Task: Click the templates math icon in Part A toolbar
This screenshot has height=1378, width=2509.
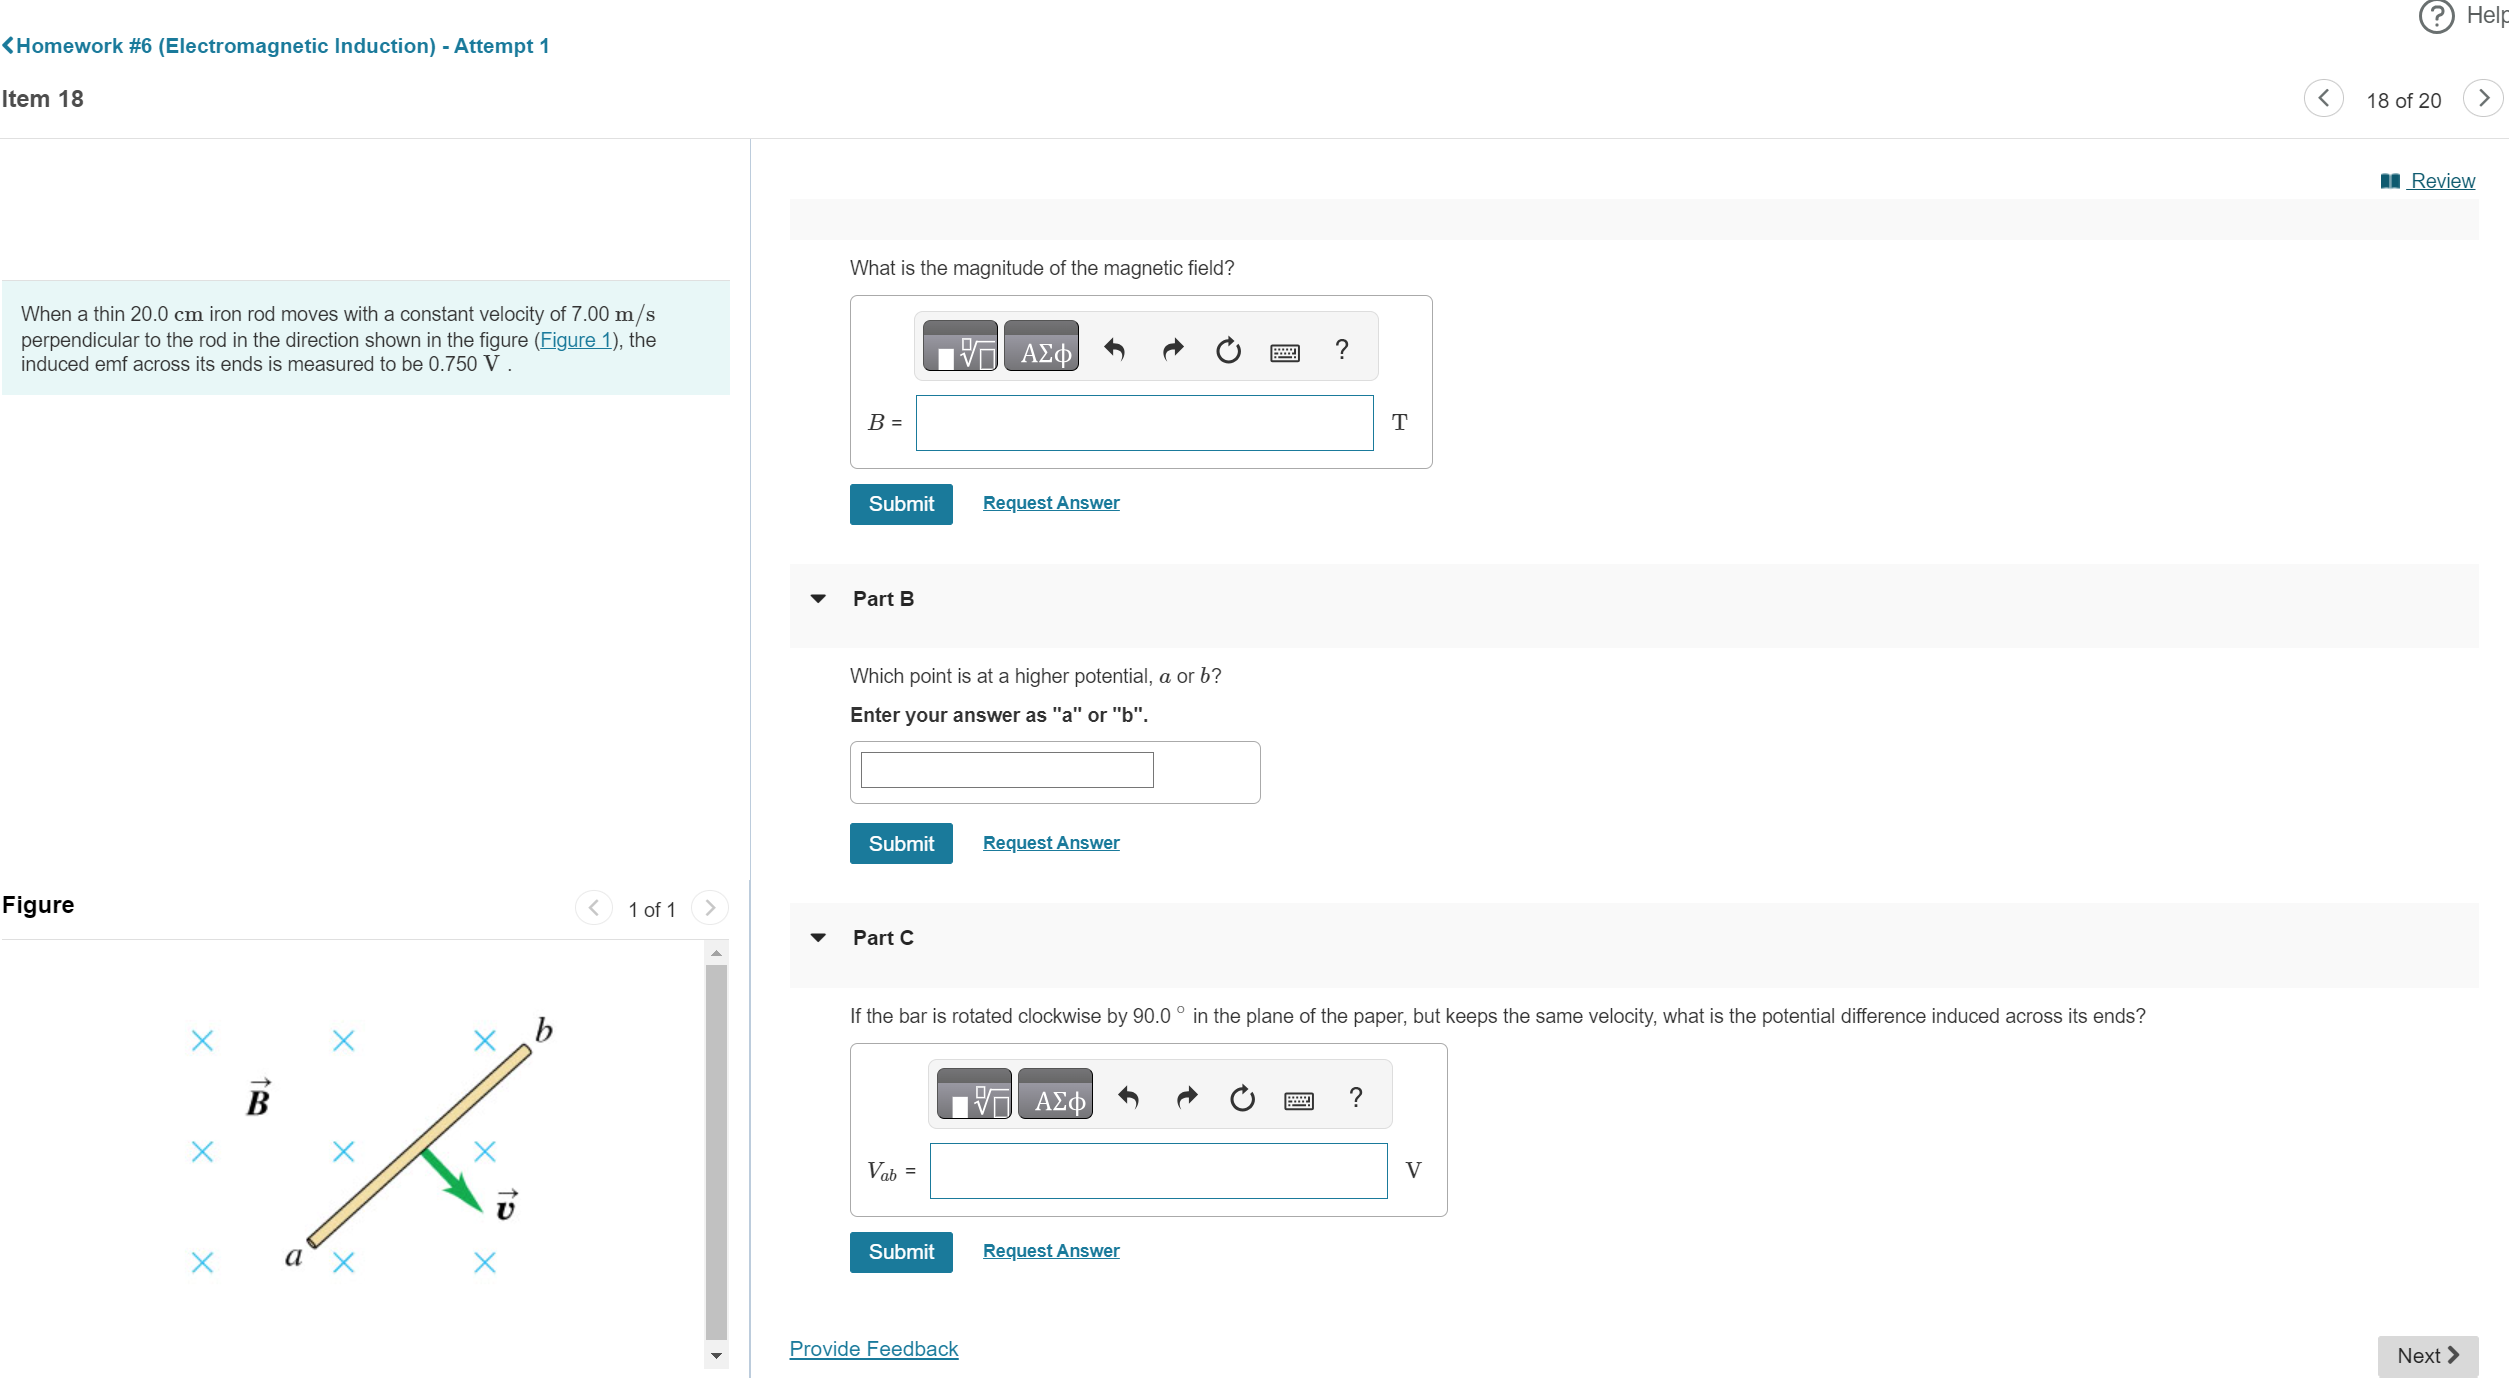Action: [959, 348]
